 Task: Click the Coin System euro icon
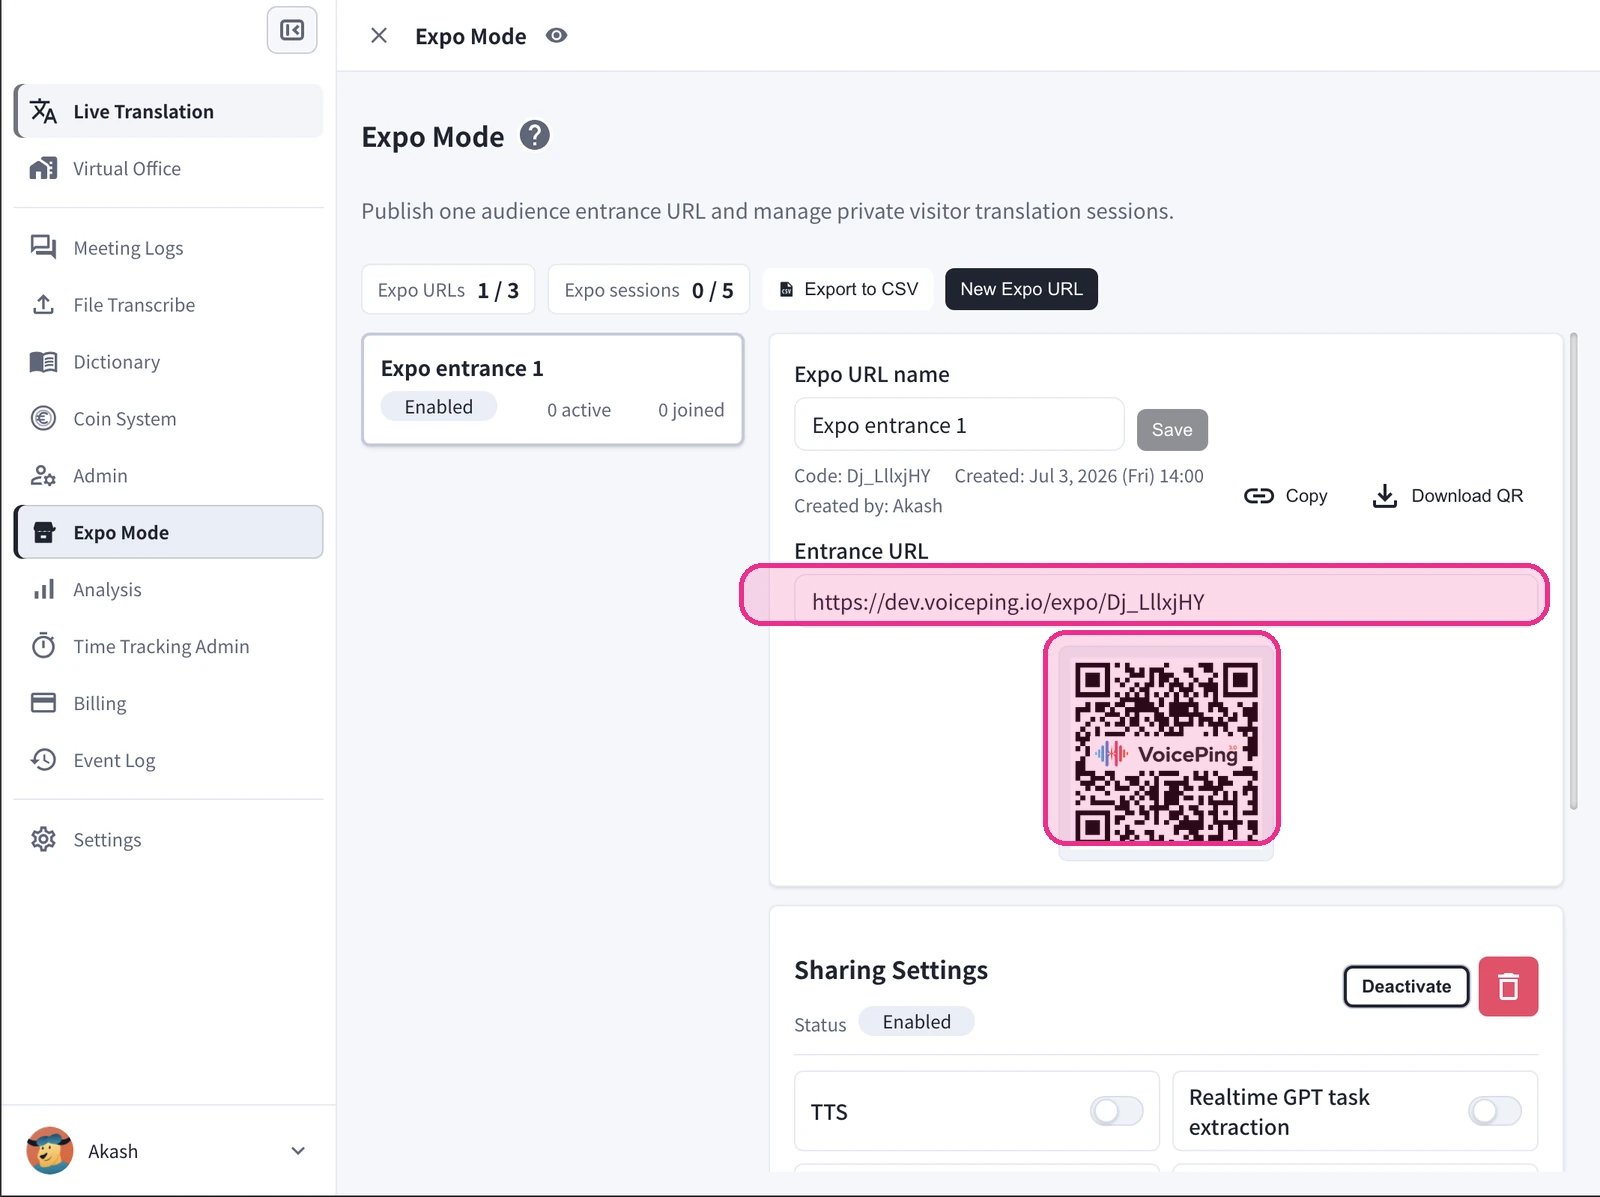pos(43,418)
